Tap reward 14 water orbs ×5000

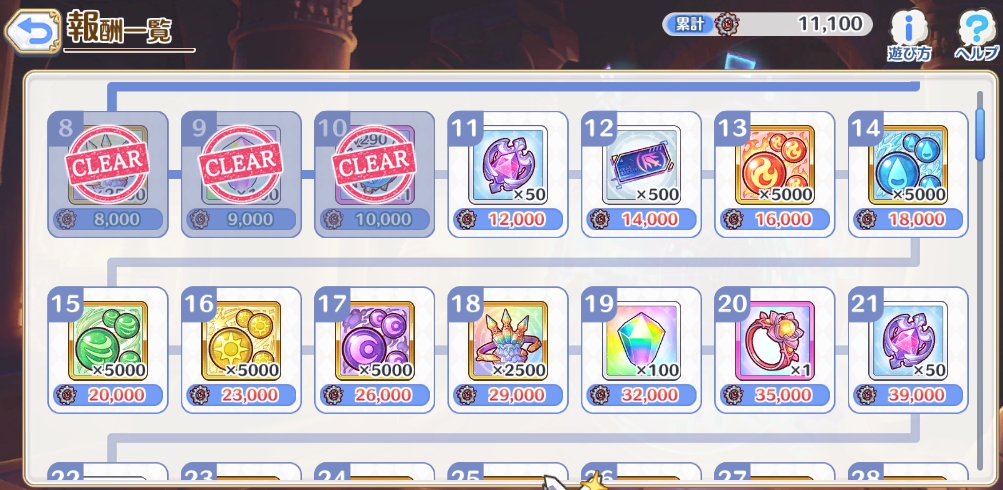click(908, 165)
